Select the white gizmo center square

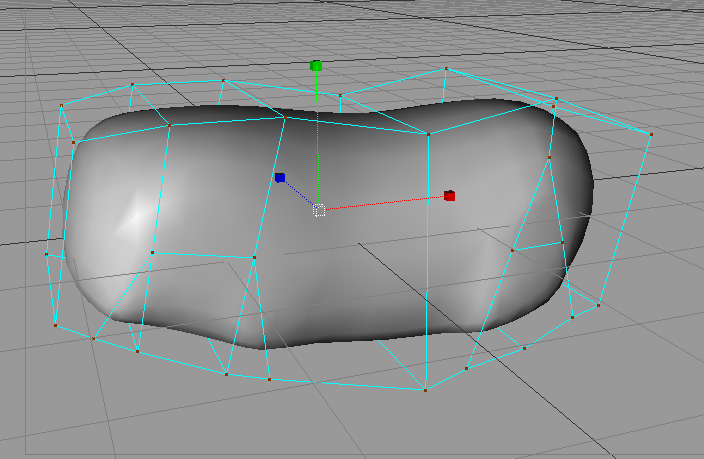[x=318, y=210]
